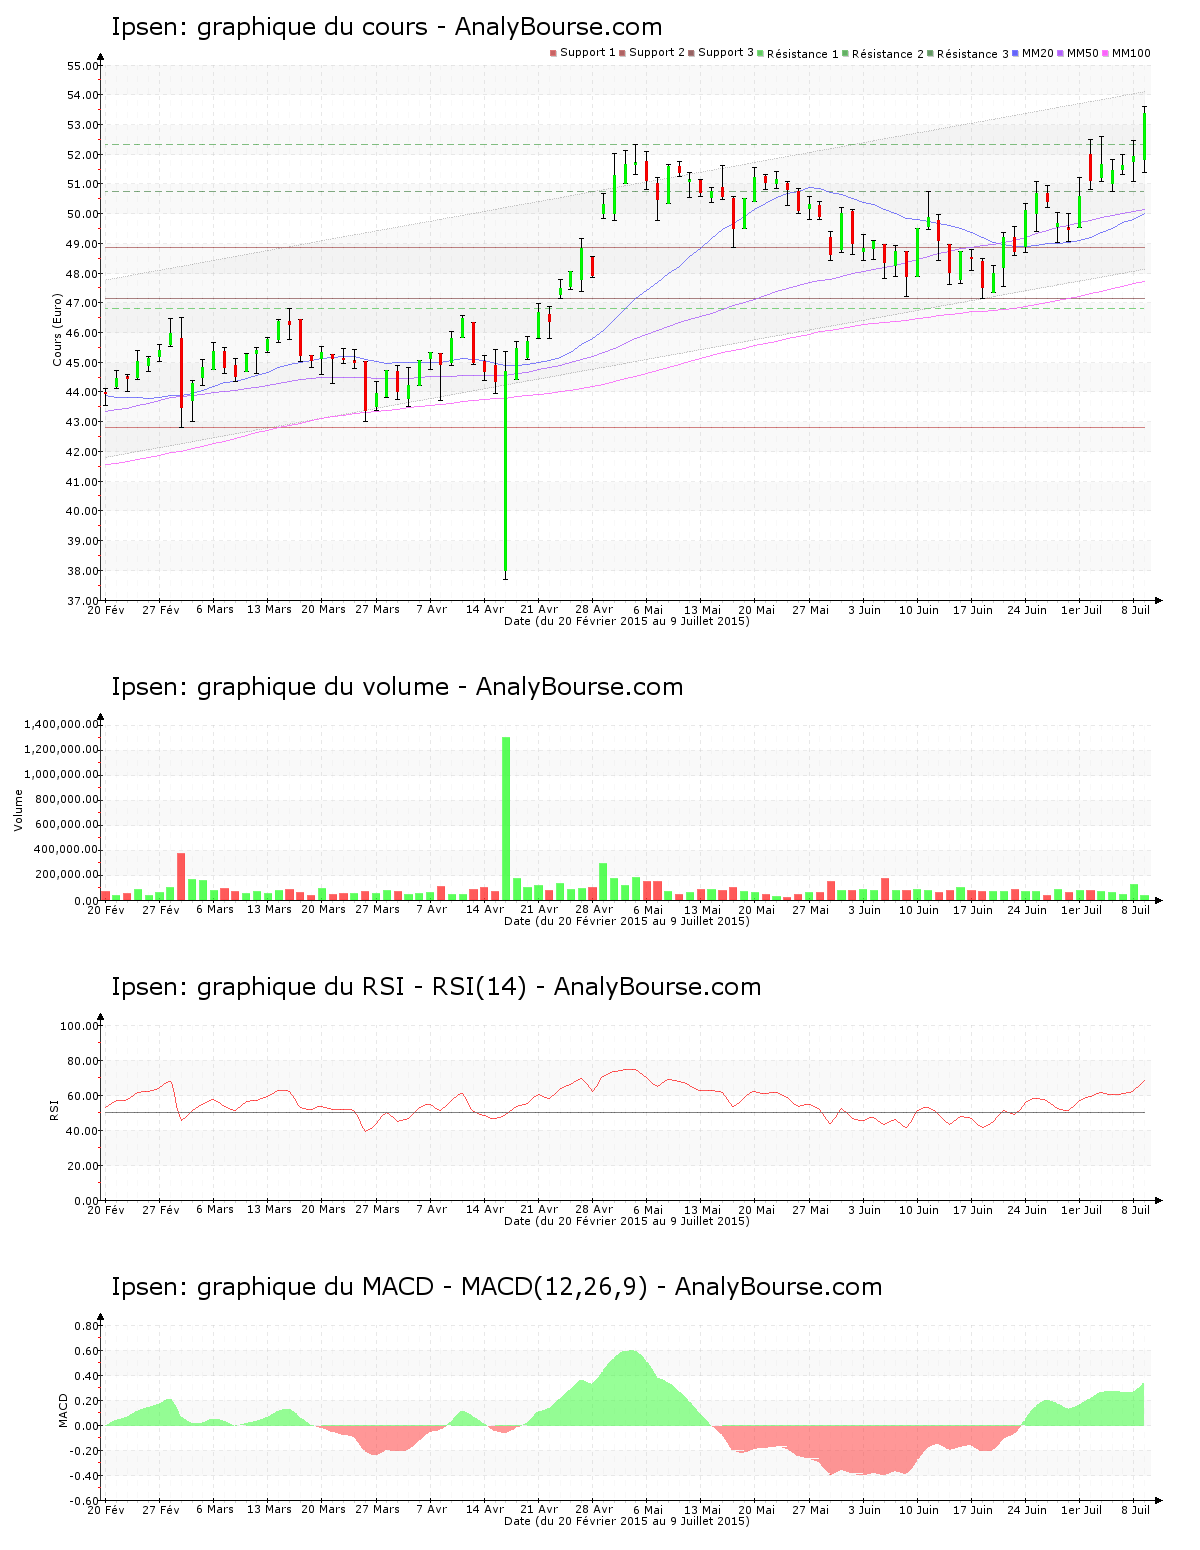
Task: Click the '46.00' price axis label
Action: coord(83,333)
